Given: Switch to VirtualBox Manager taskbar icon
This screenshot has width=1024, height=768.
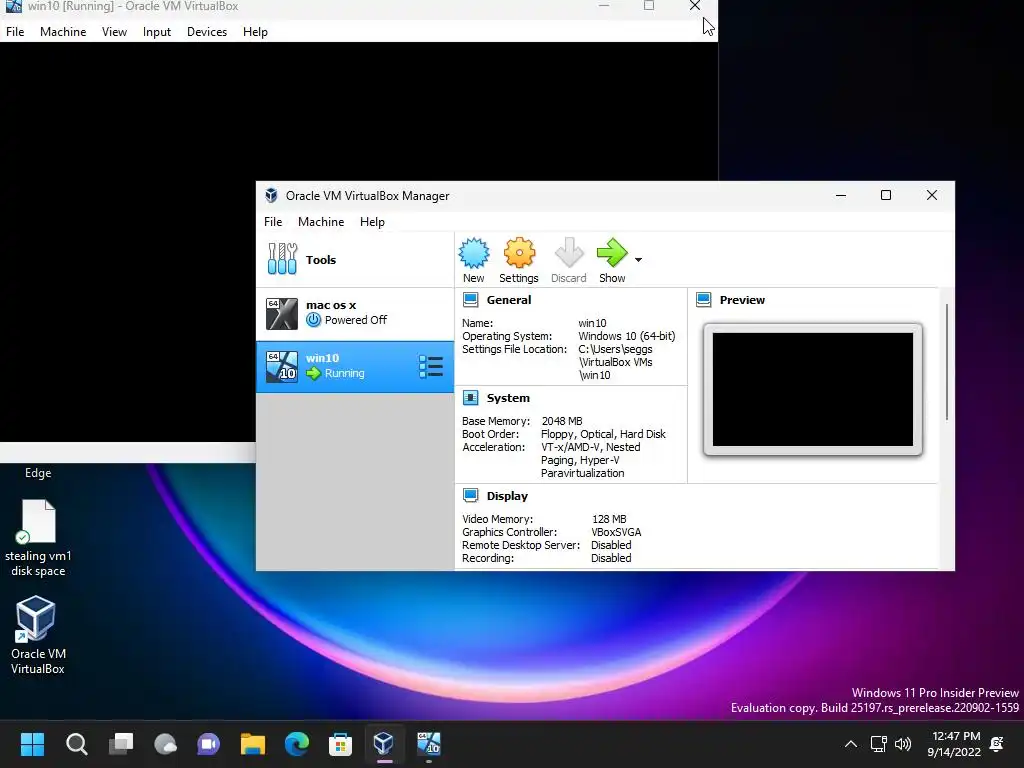Looking at the screenshot, I should point(384,744).
